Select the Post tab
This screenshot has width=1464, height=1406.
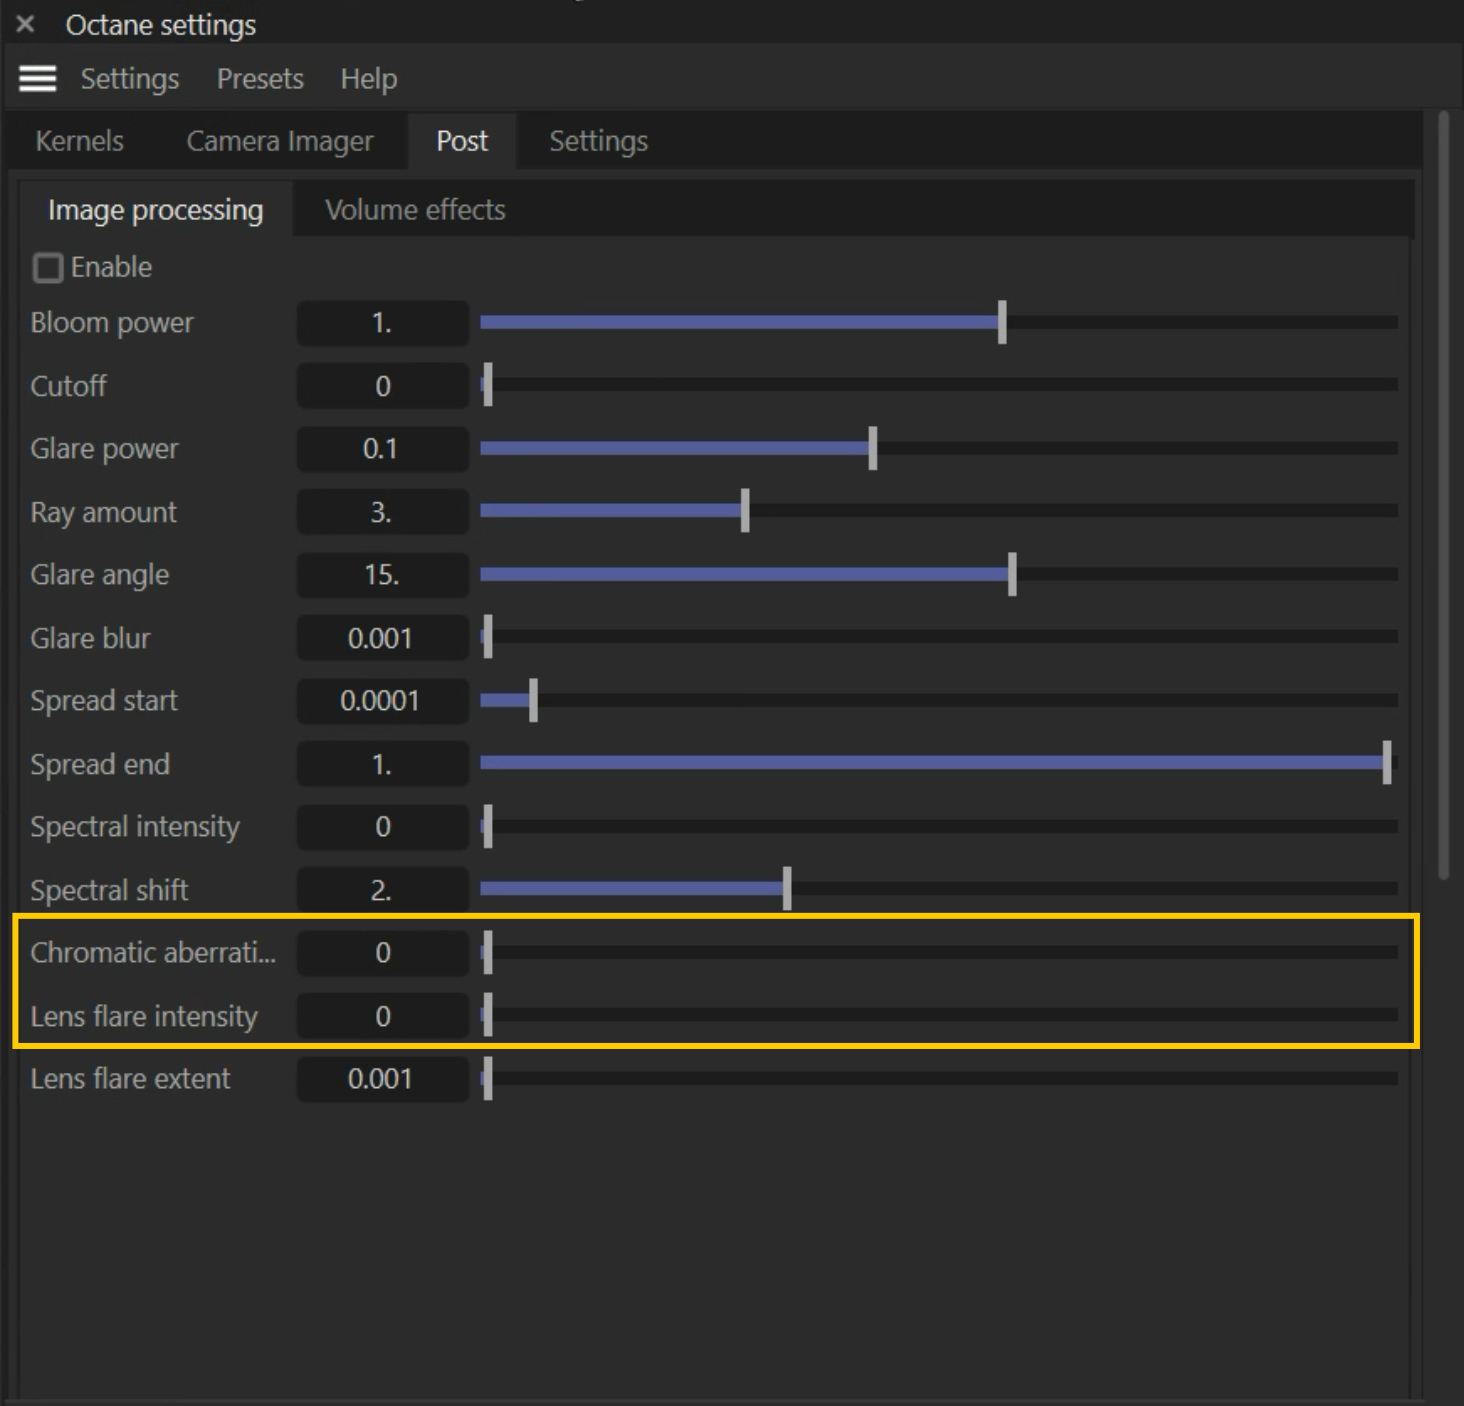[462, 141]
